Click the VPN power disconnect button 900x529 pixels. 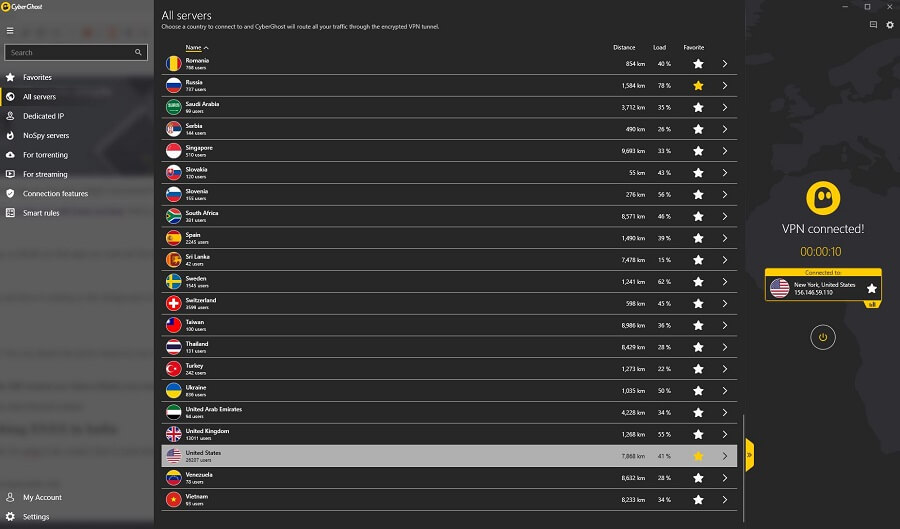click(823, 337)
